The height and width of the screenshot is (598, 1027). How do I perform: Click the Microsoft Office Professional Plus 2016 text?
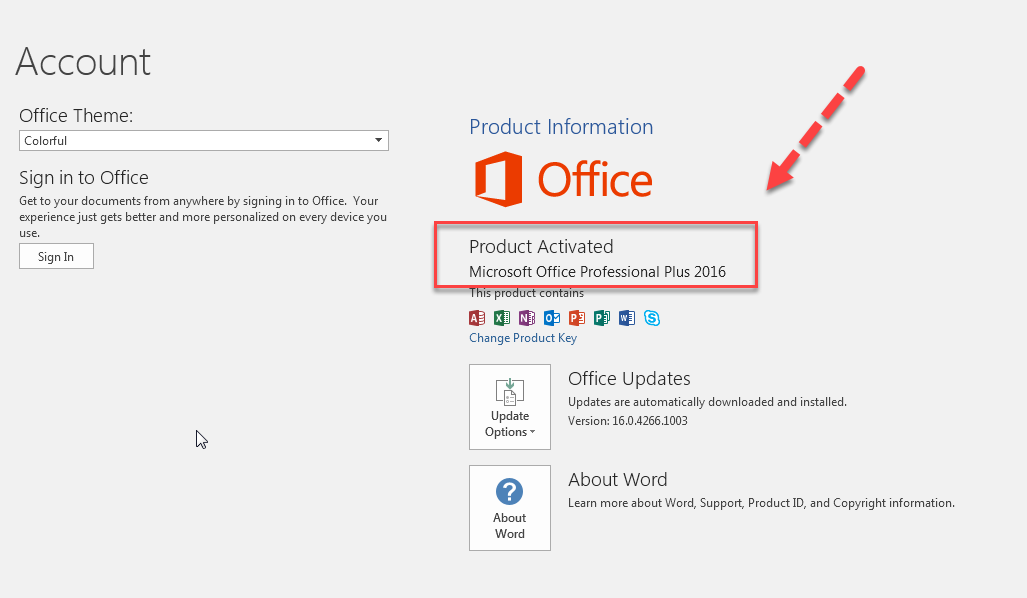pyautogui.click(x=597, y=272)
